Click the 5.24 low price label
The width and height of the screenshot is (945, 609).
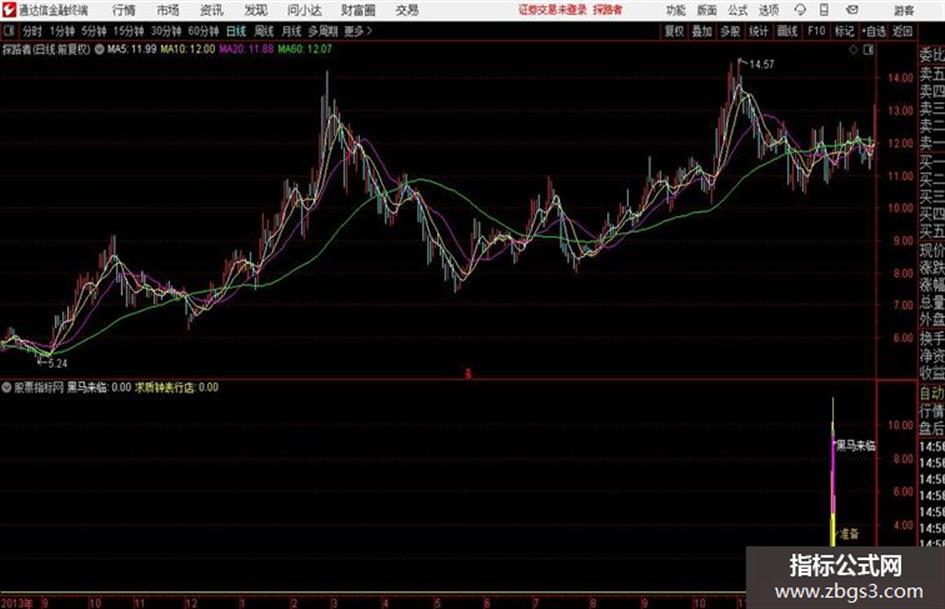point(57,364)
